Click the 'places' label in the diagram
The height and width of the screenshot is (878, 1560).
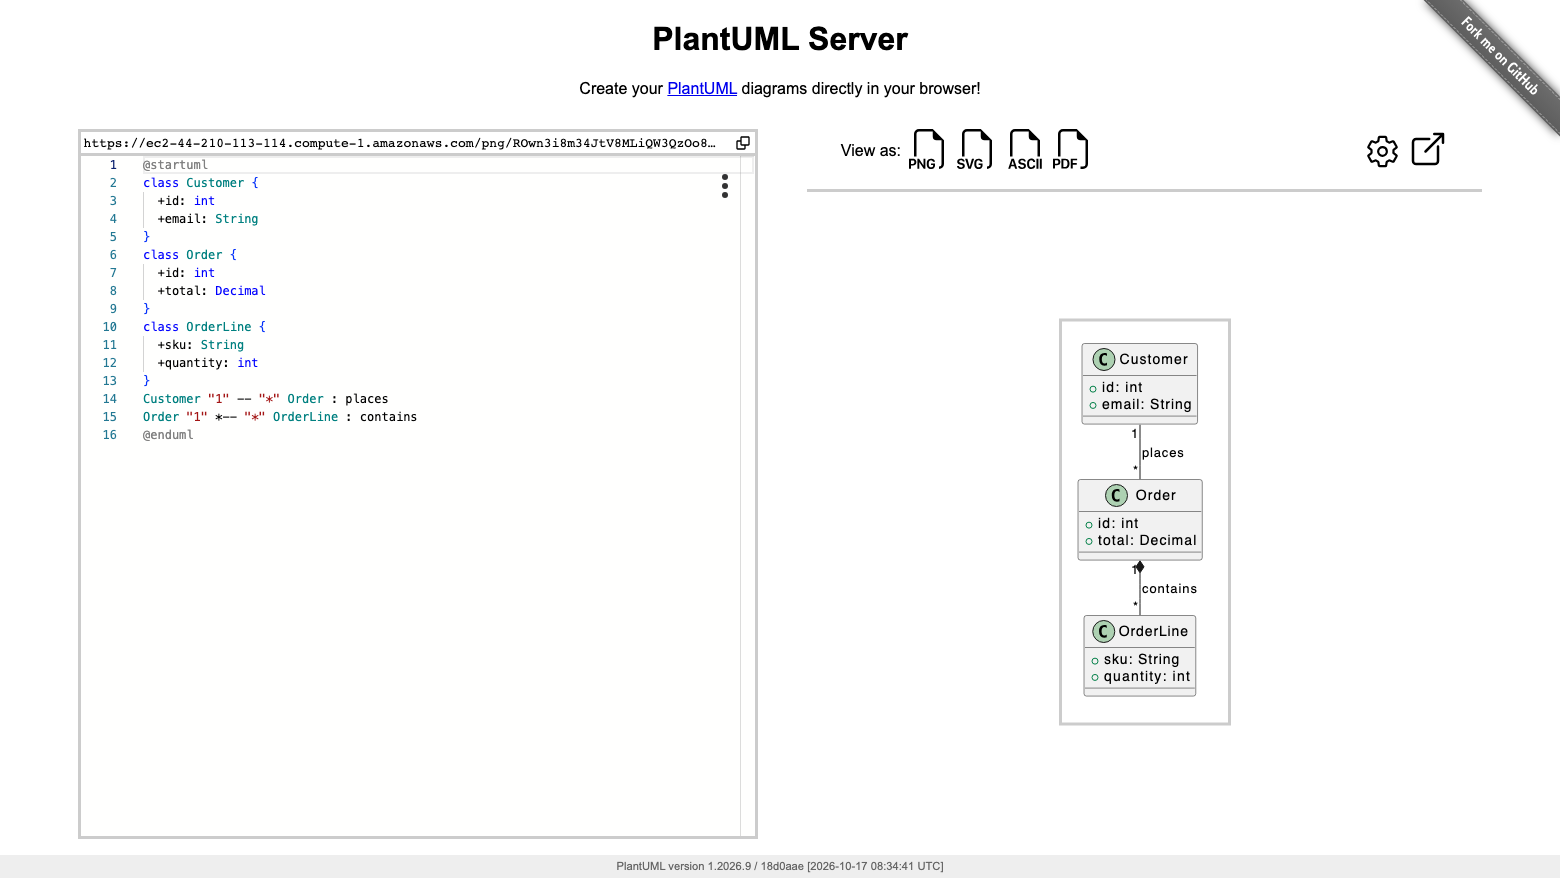point(1163,453)
